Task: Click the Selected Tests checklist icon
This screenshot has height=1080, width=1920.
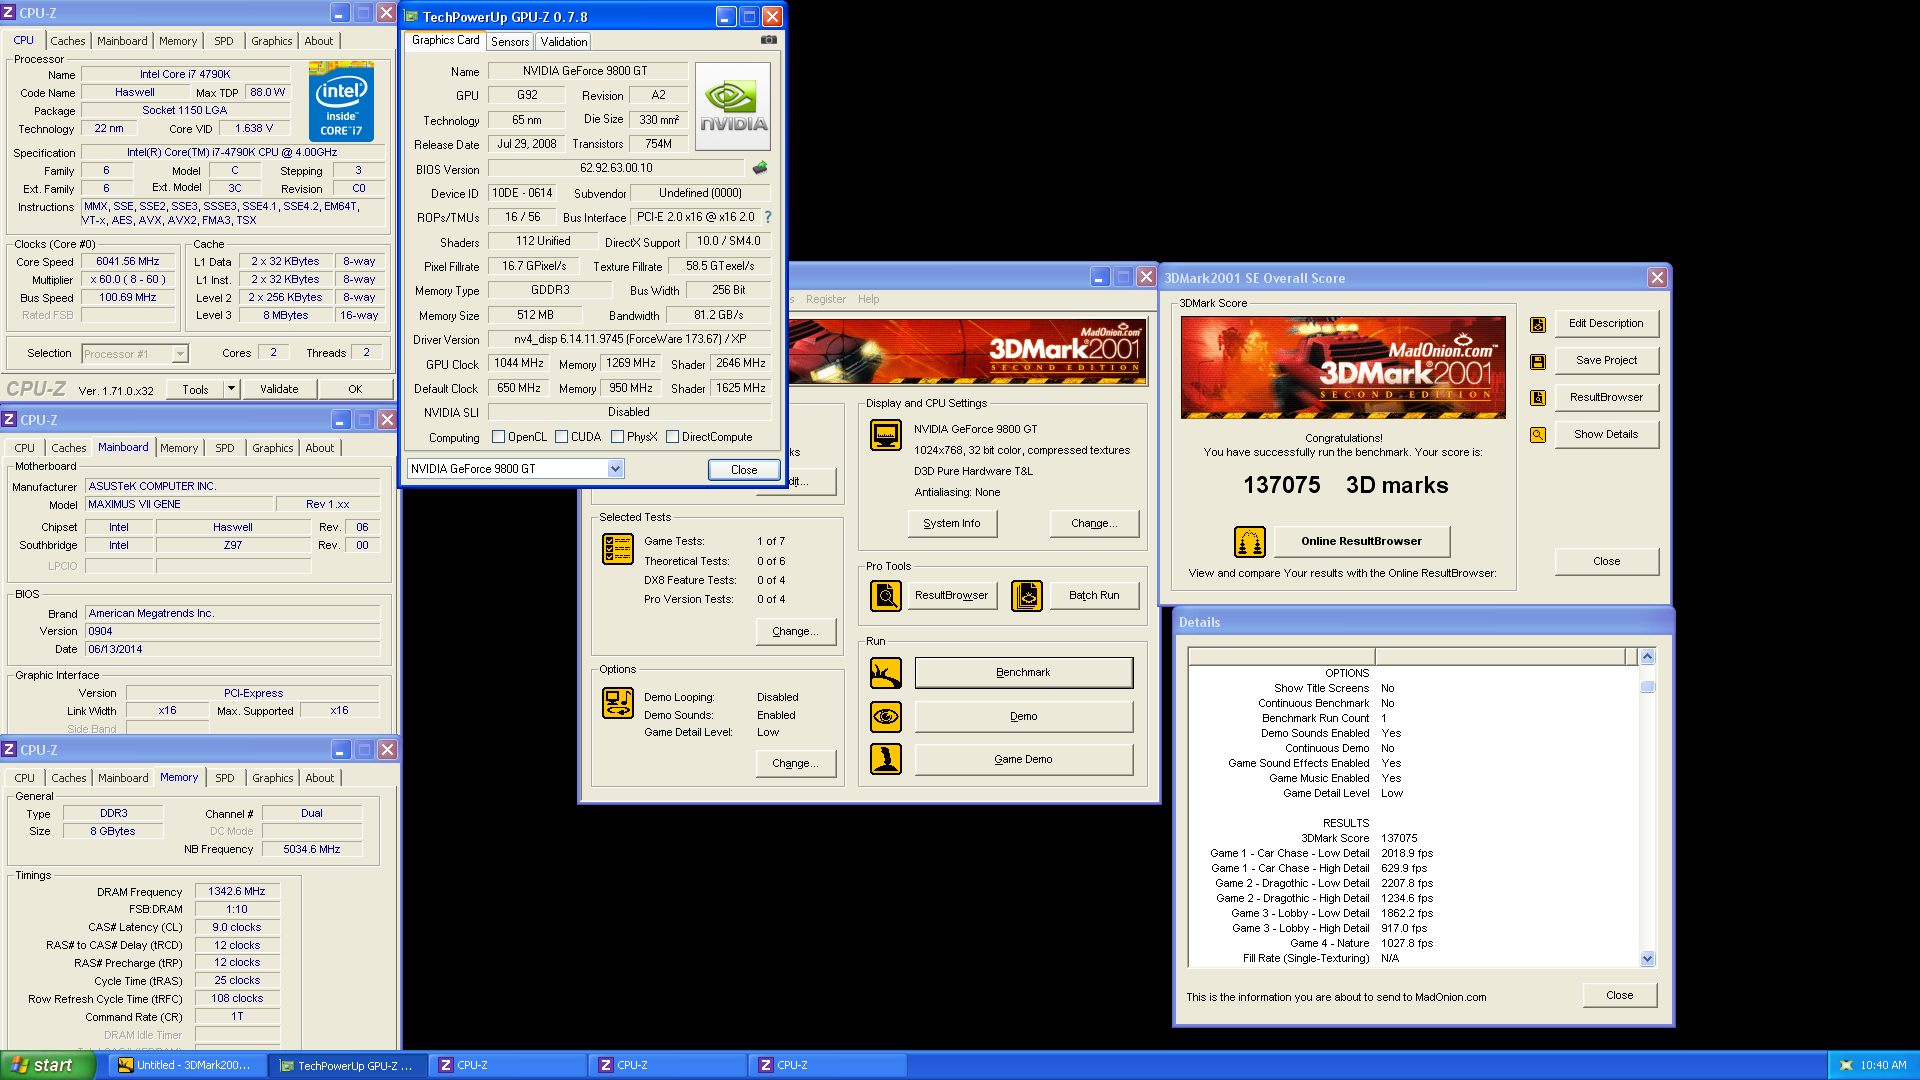Action: click(x=618, y=549)
